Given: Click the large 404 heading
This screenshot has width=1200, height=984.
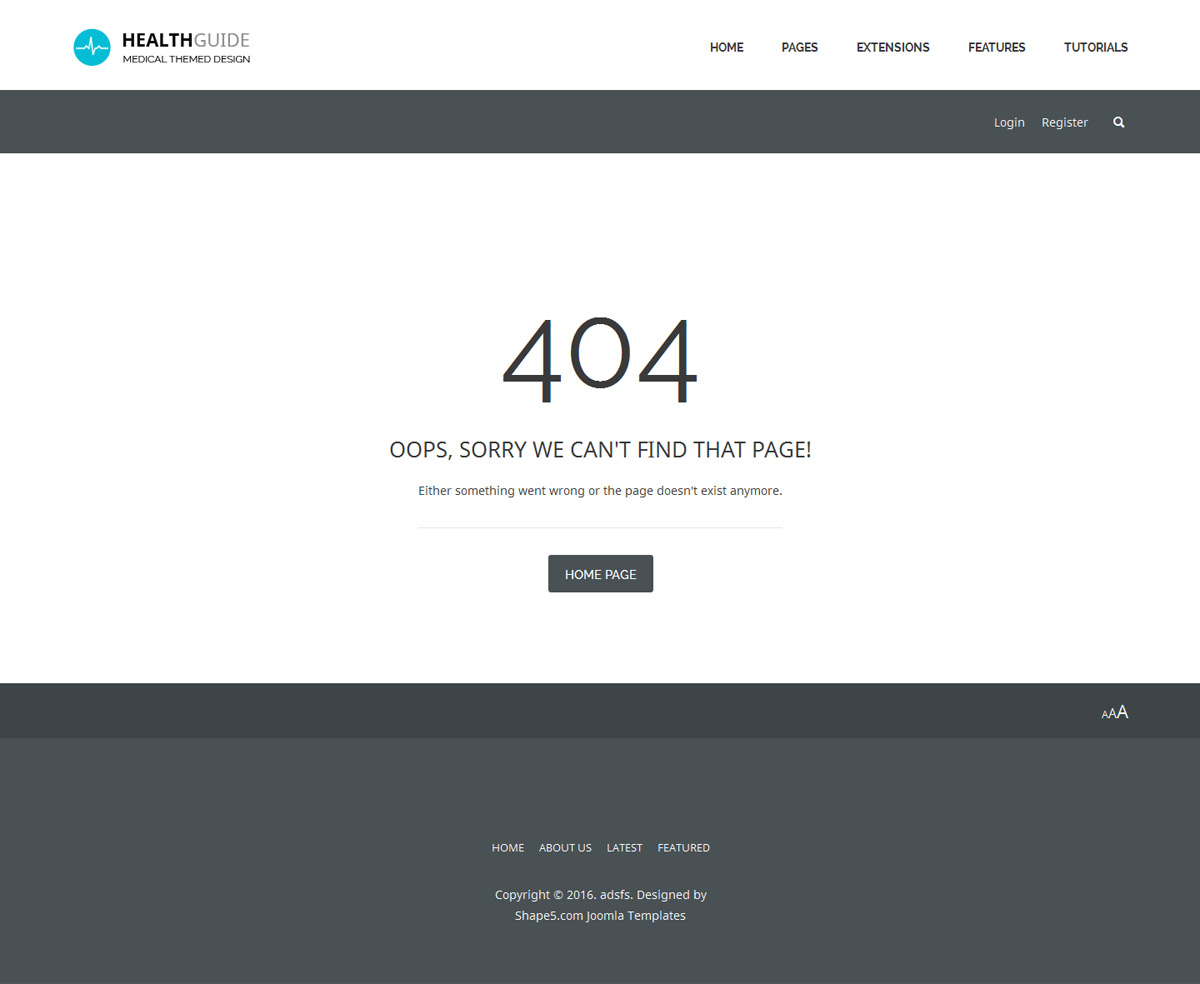Looking at the screenshot, I should coord(599,360).
